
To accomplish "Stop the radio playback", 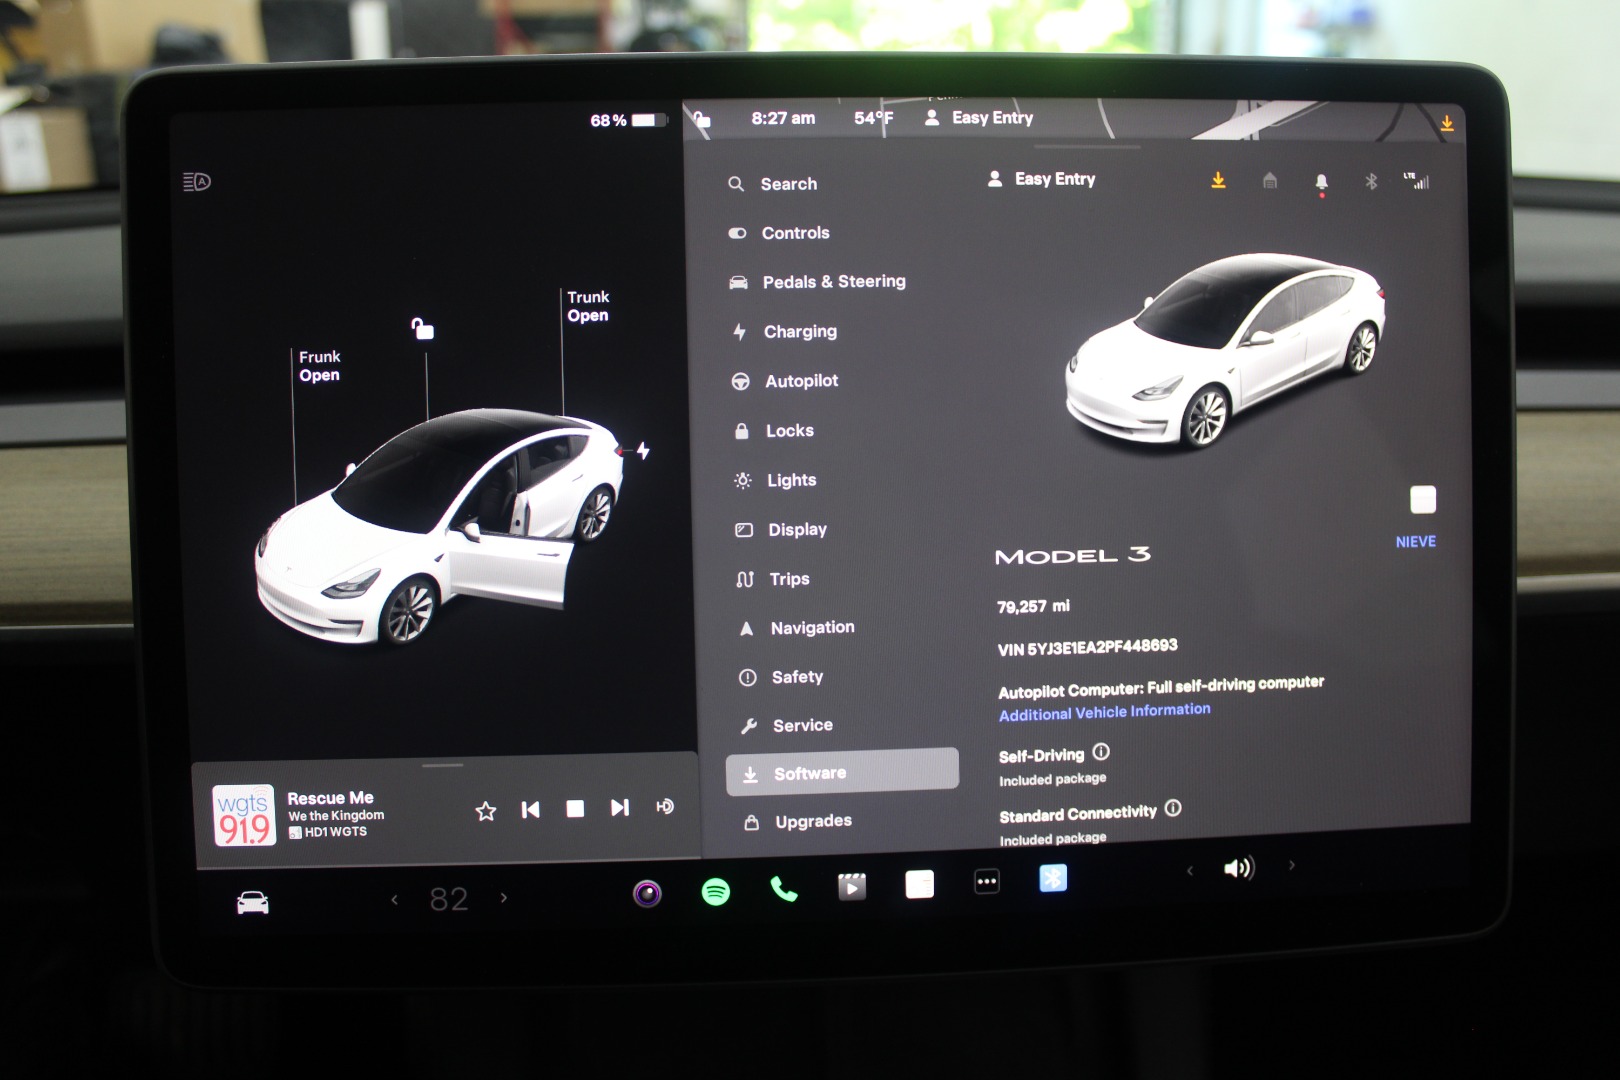I will point(575,808).
